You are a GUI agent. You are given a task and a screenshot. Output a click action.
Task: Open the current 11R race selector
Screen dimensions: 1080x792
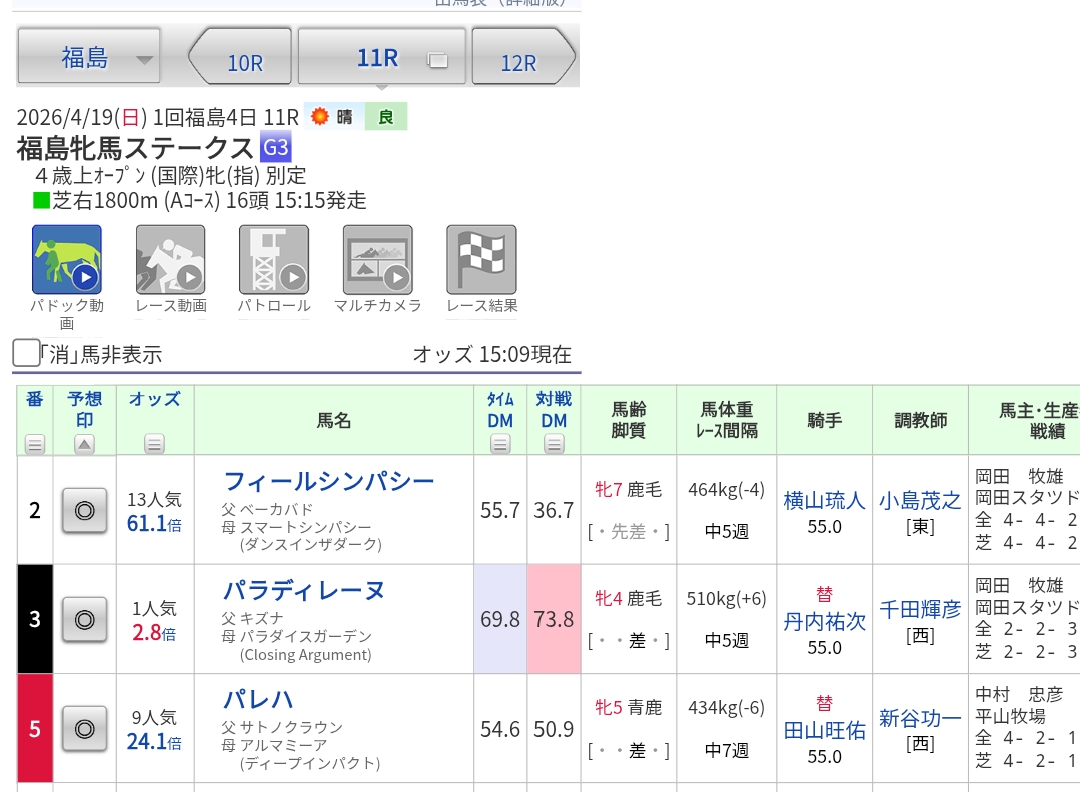(382, 58)
